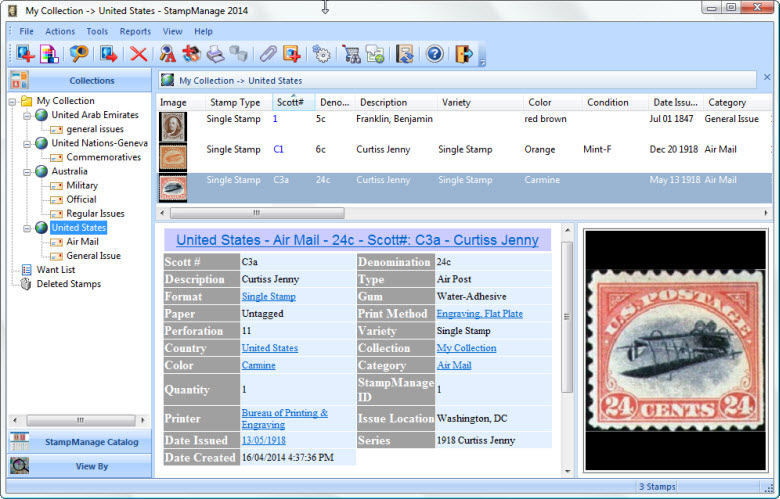Select Commemoratives under United Nations-Geneva

tap(103, 157)
